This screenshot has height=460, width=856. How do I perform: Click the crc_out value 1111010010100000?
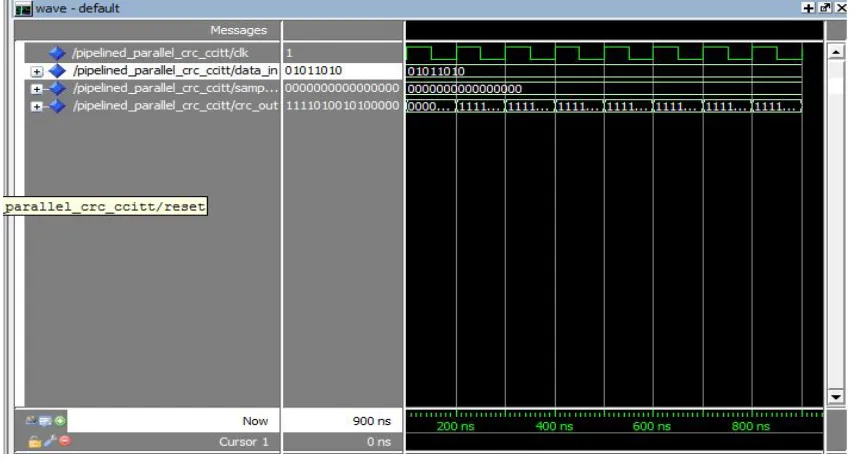342,105
